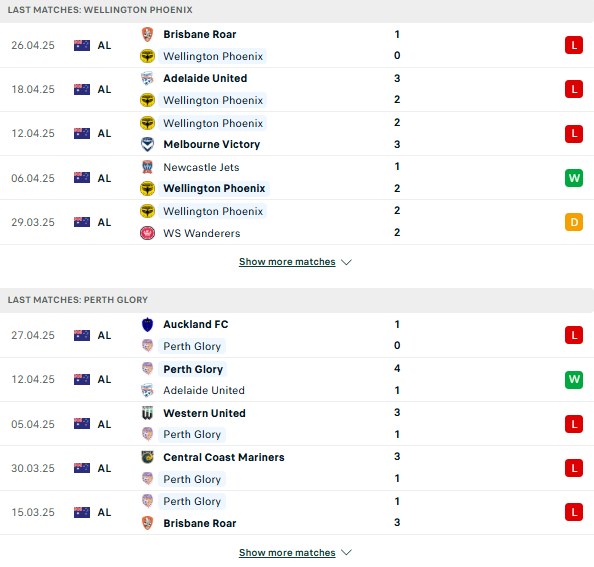Click Wellington Phoenix crest in 29.03.25 match
The image size is (594, 567).
pos(147,211)
